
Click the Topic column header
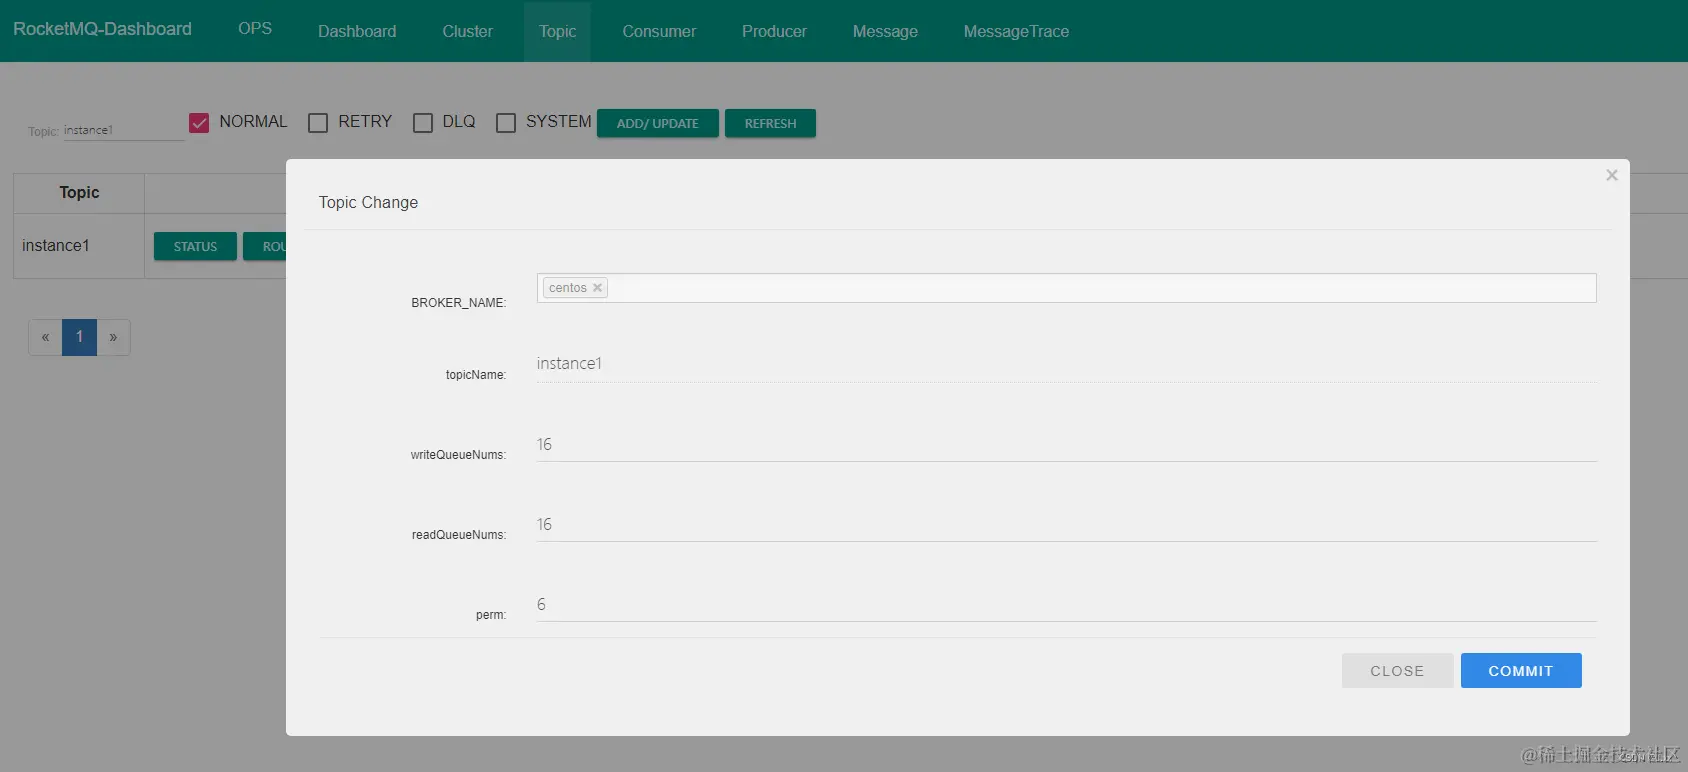pyautogui.click(x=79, y=192)
